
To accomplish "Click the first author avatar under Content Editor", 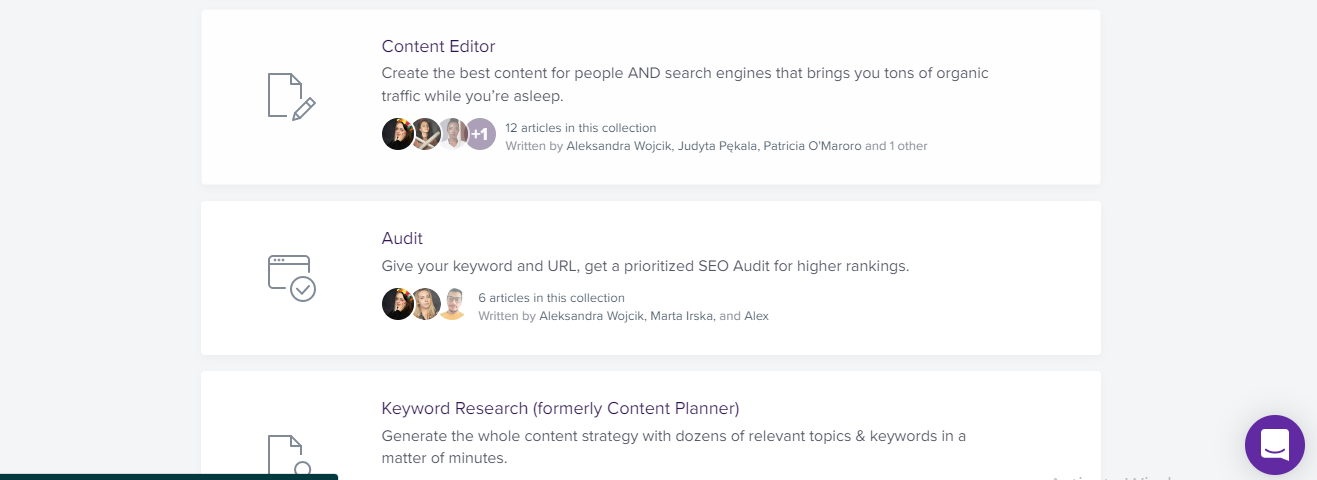I will [x=398, y=134].
